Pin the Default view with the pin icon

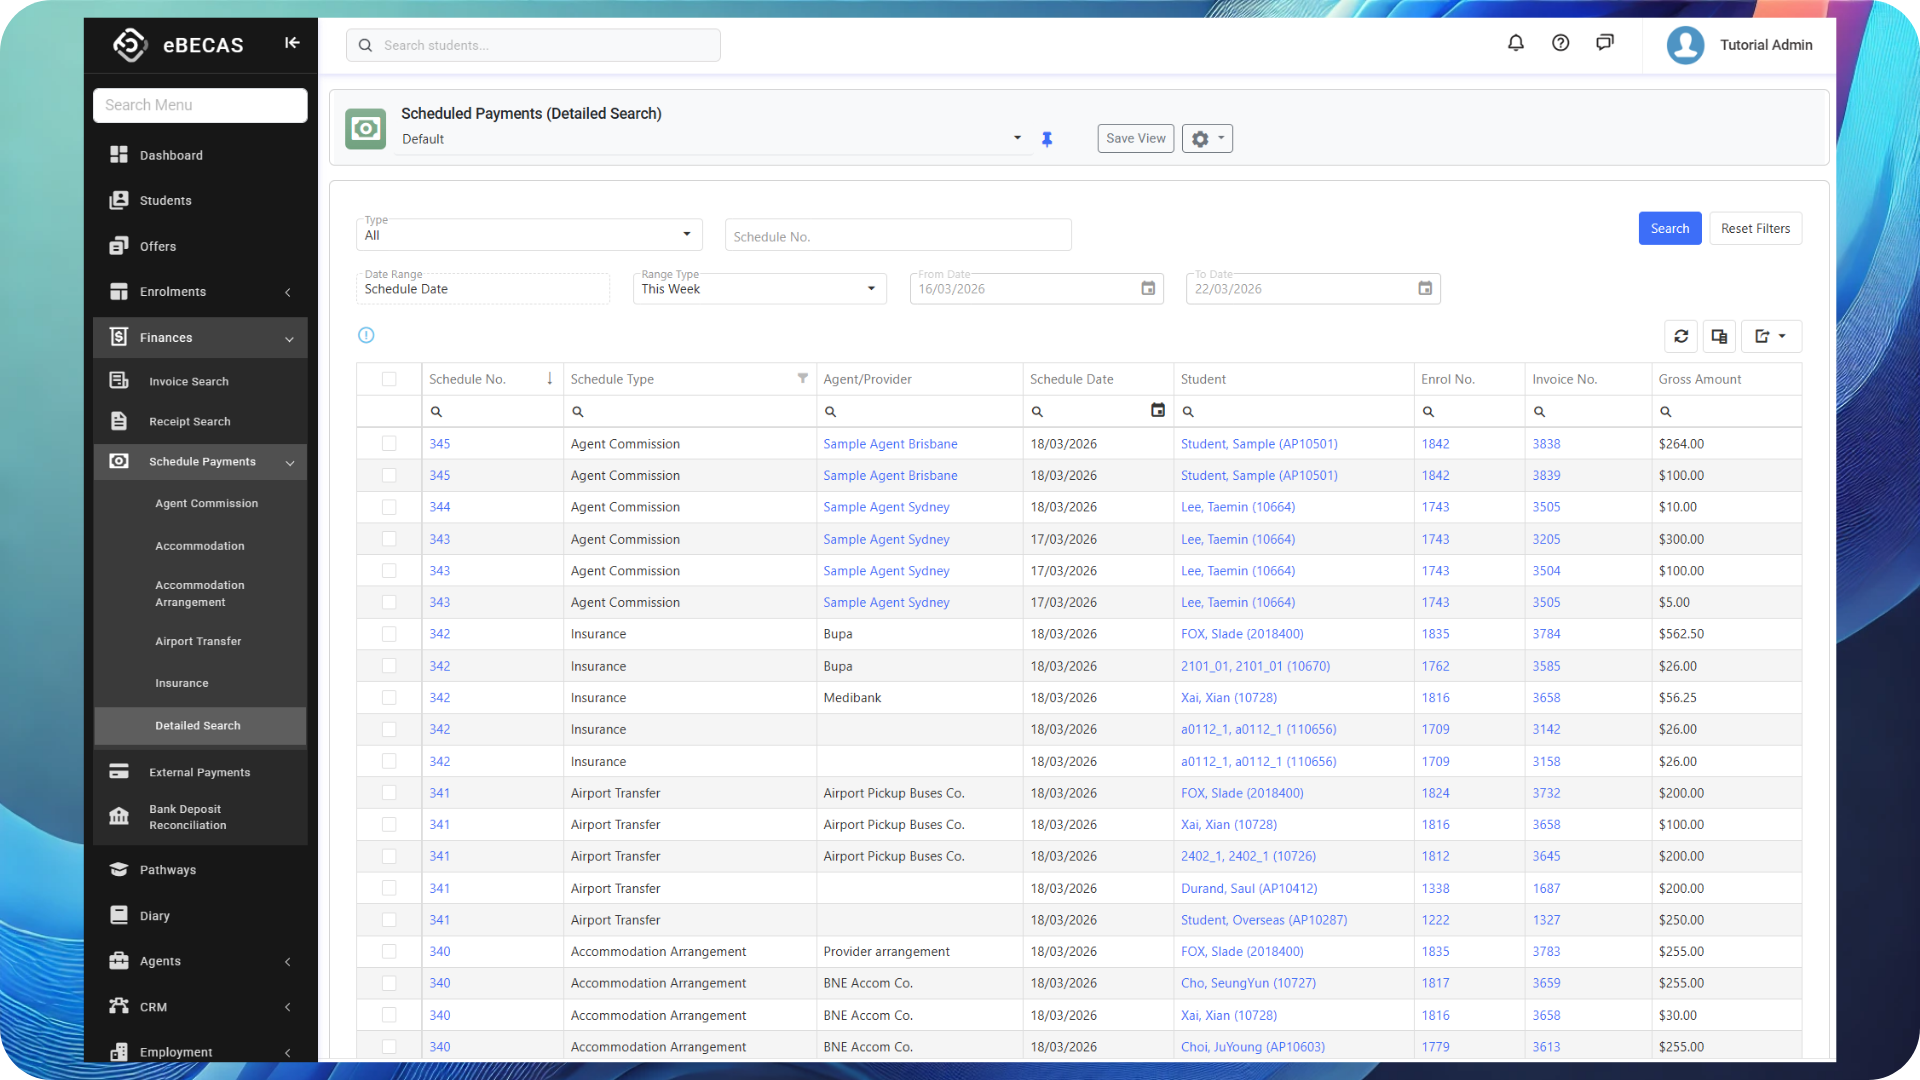pyautogui.click(x=1047, y=139)
